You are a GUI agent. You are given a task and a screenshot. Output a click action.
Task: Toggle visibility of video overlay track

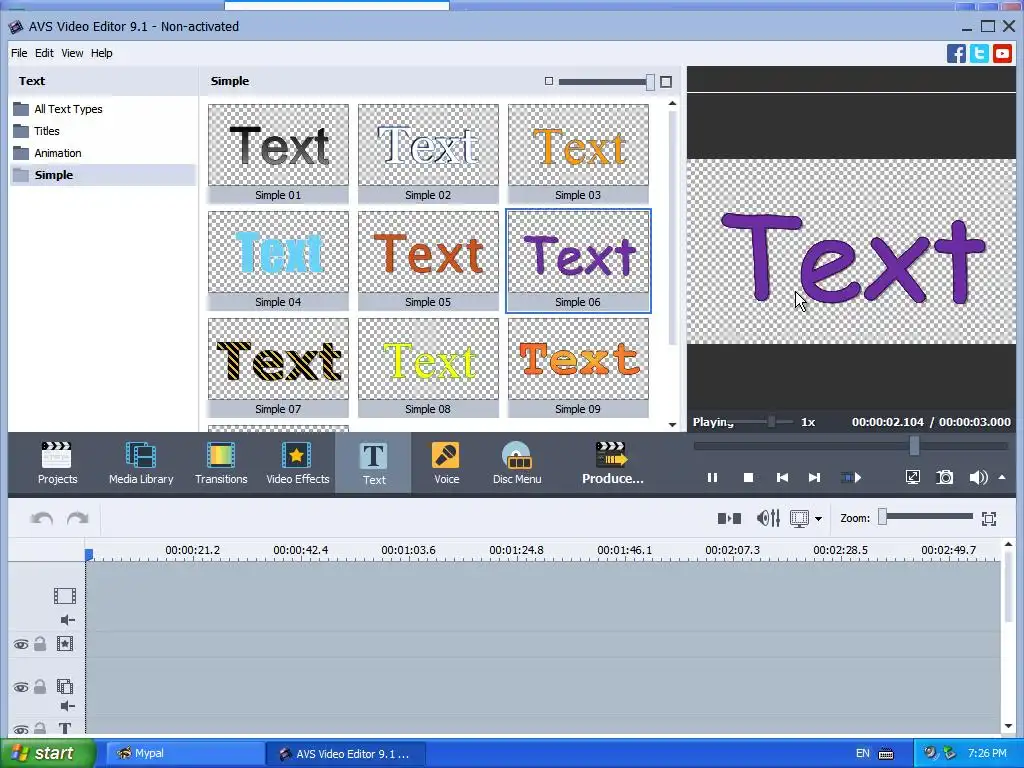pyautogui.click(x=21, y=687)
